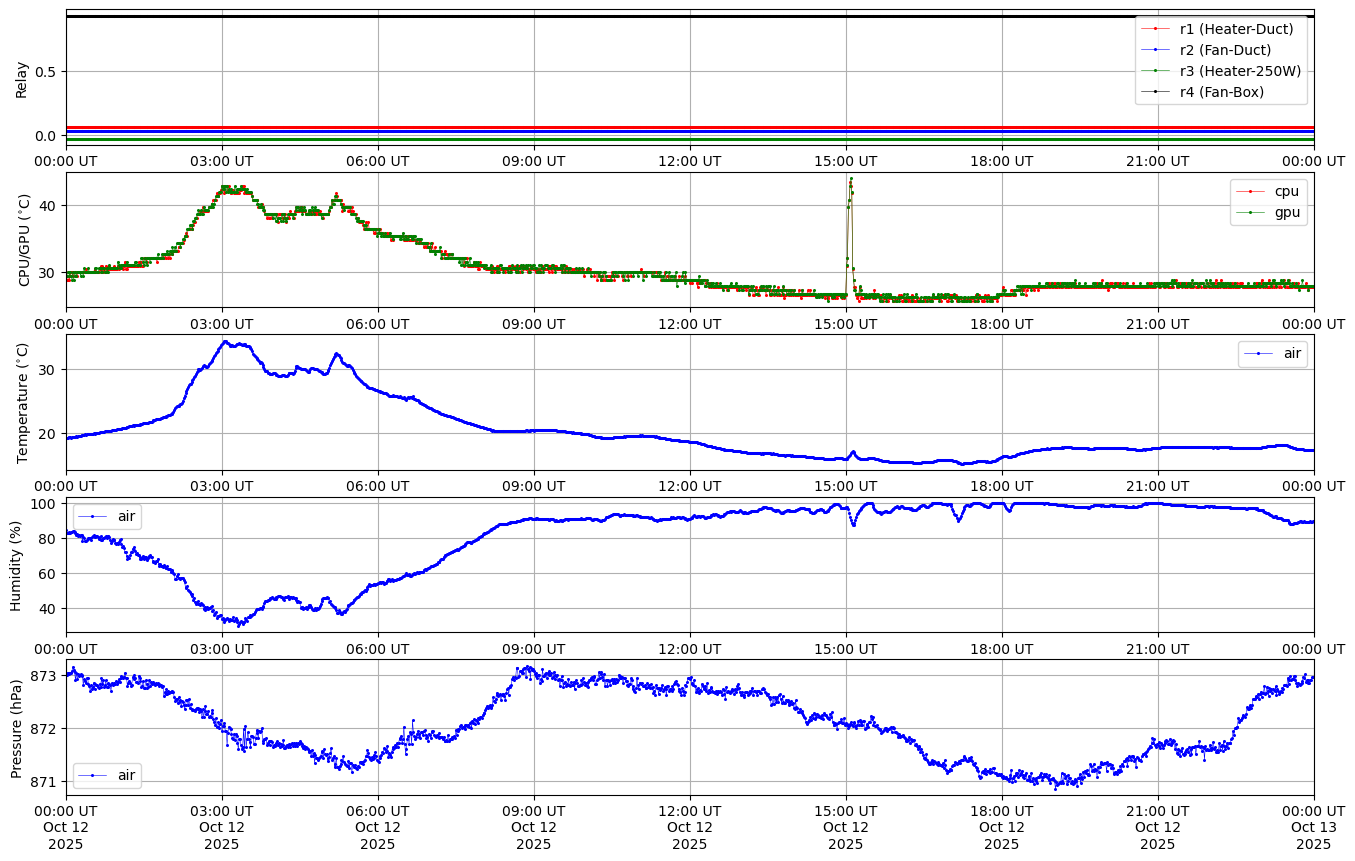Select the Pressure (hPa) y-axis label
The image size is (1355, 861).
point(16,728)
